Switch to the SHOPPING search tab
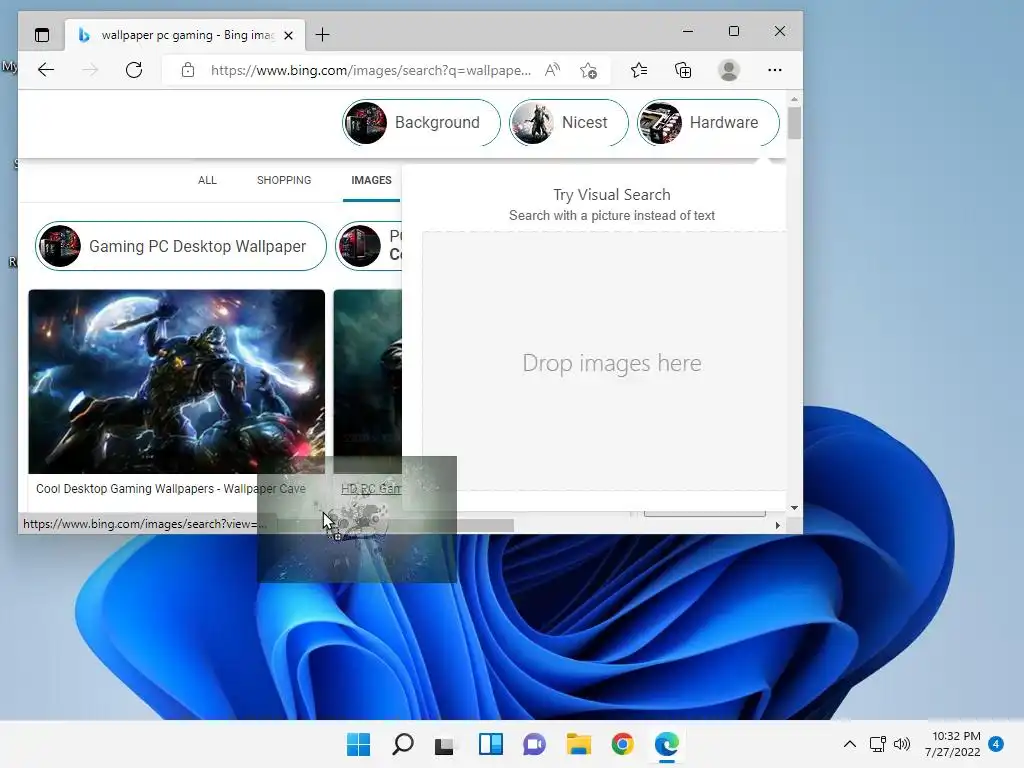1024x768 pixels. [x=283, y=180]
